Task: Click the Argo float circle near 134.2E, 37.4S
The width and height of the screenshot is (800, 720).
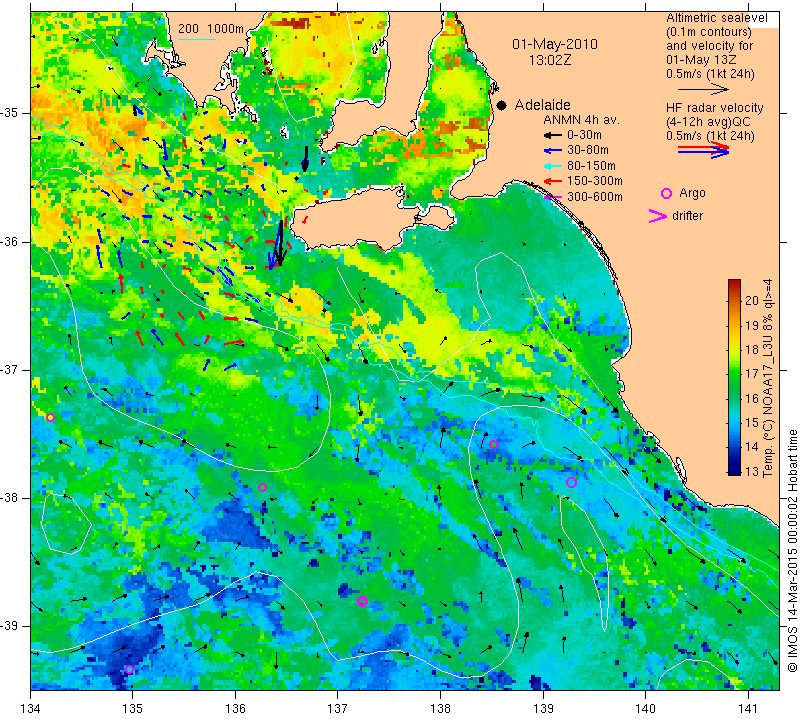Action: click(x=50, y=418)
